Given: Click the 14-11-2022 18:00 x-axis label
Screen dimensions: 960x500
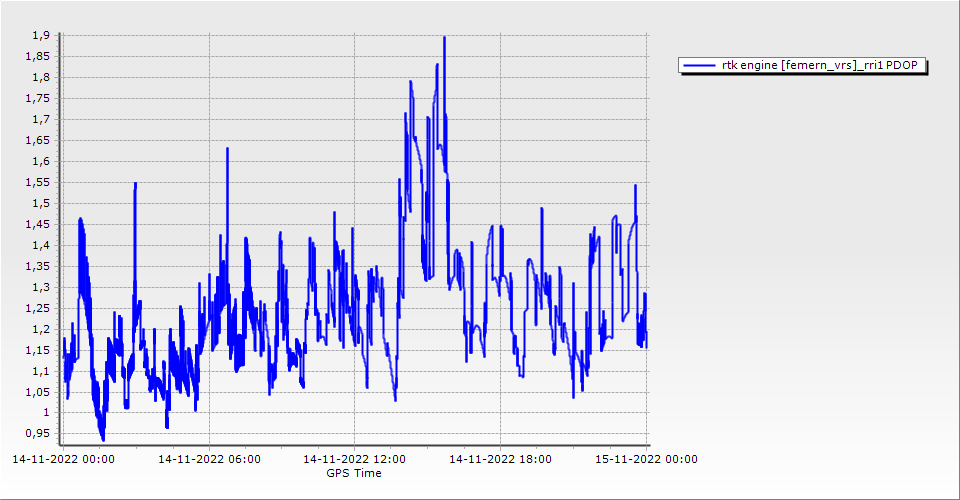Looking at the screenshot, I should pos(502,460).
